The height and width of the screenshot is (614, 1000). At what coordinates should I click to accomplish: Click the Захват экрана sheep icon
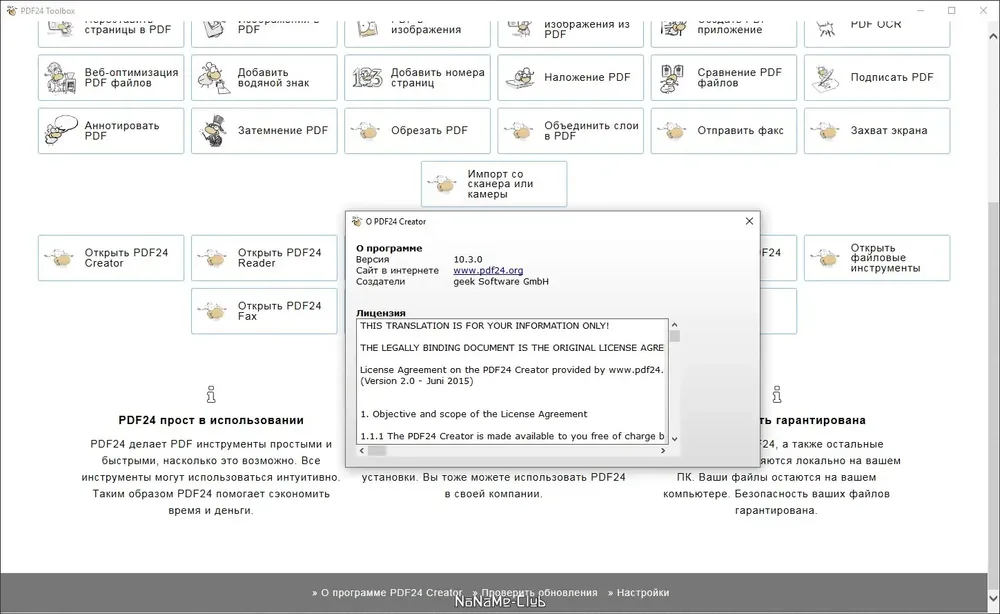(825, 131)
